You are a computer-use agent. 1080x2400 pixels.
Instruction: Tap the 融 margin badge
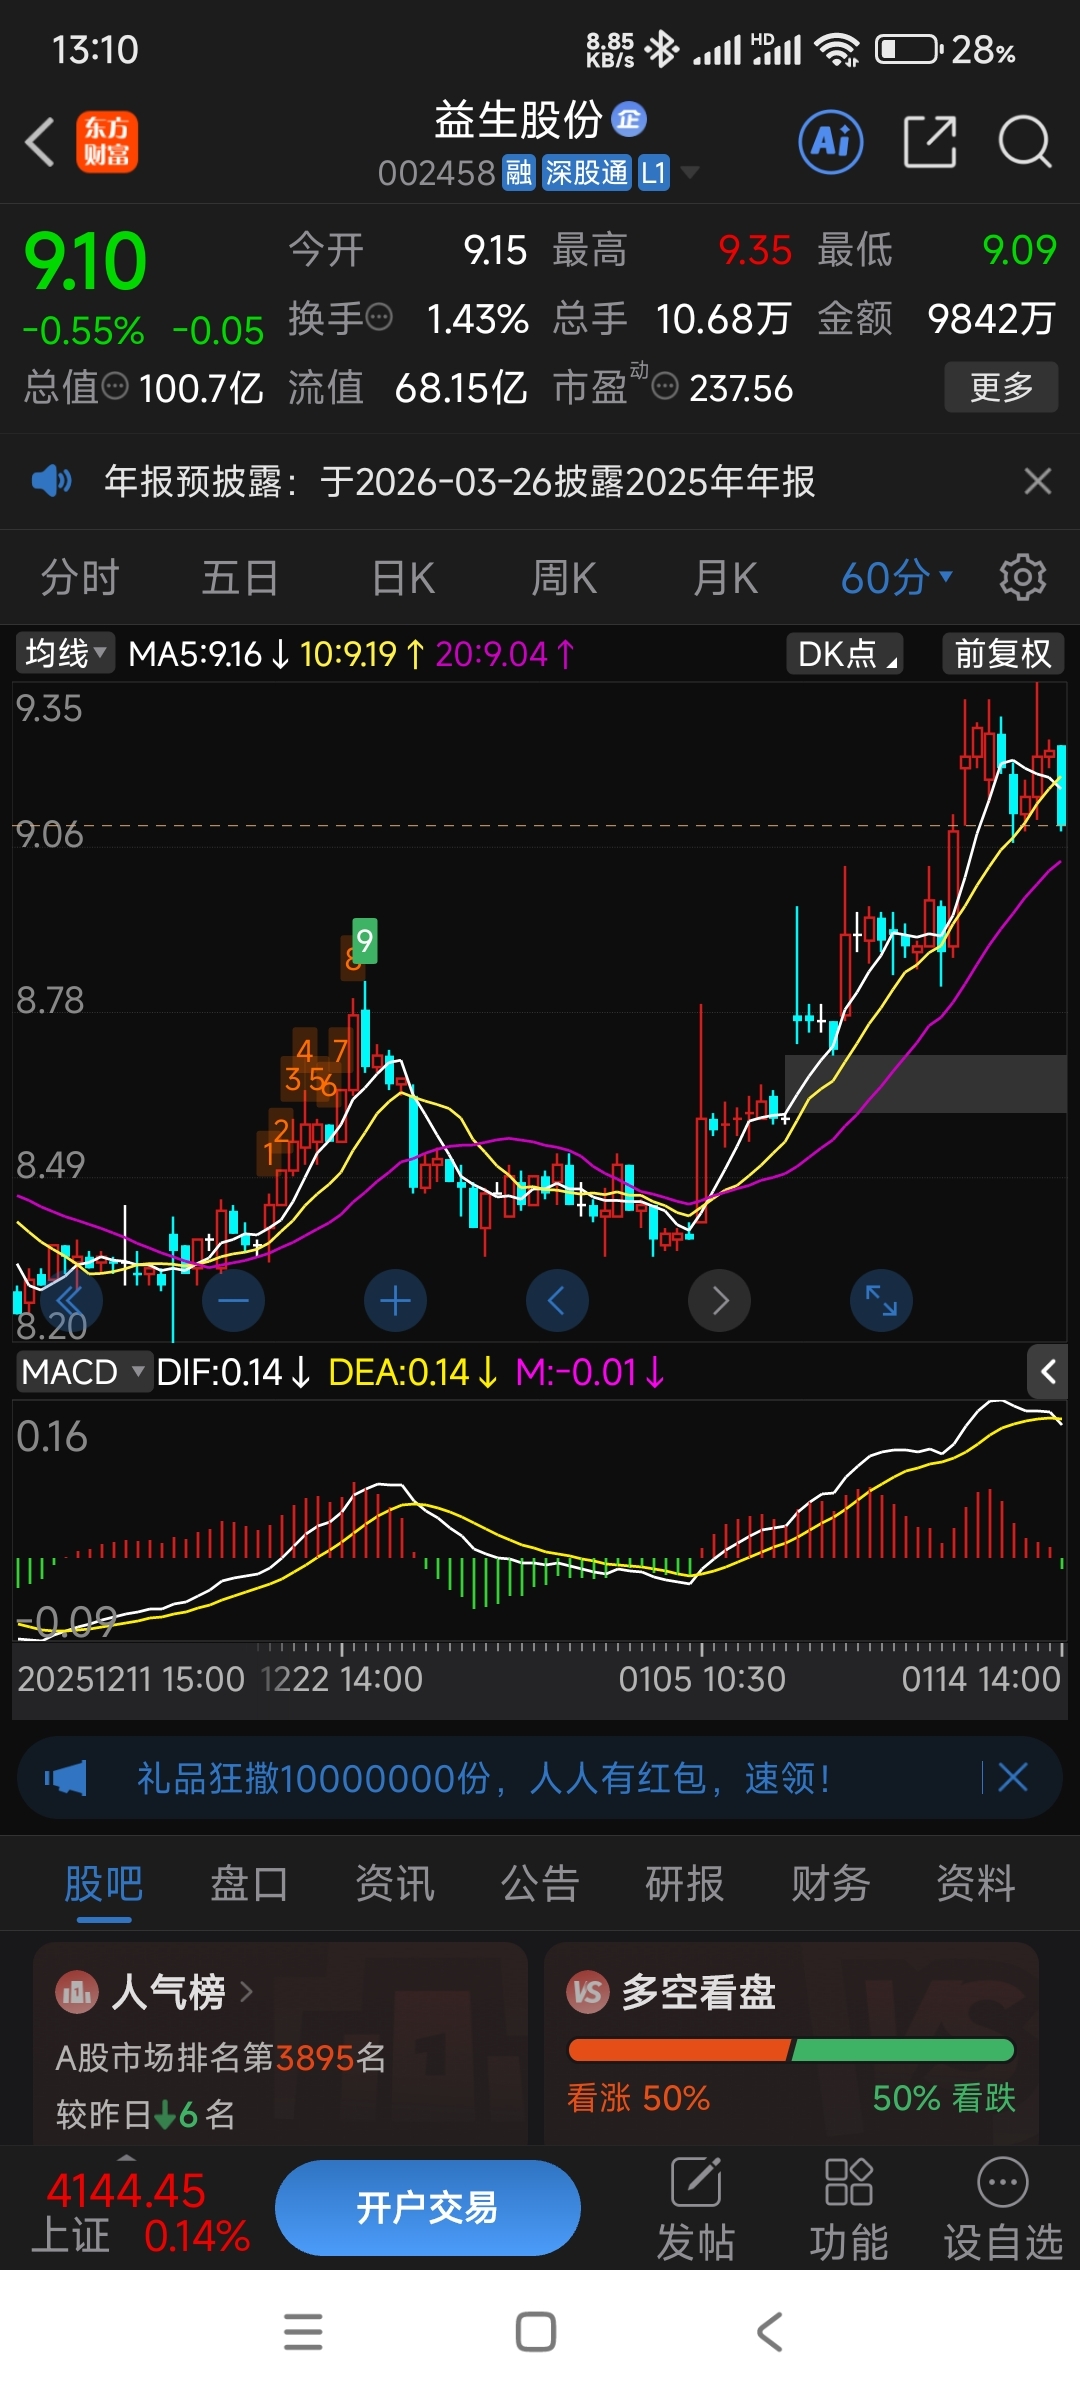tap(518, 173)
